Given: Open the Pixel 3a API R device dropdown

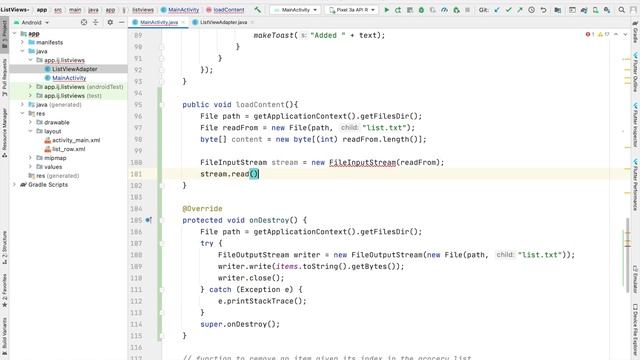Looking at the screenshot, I should click(352, 10).
